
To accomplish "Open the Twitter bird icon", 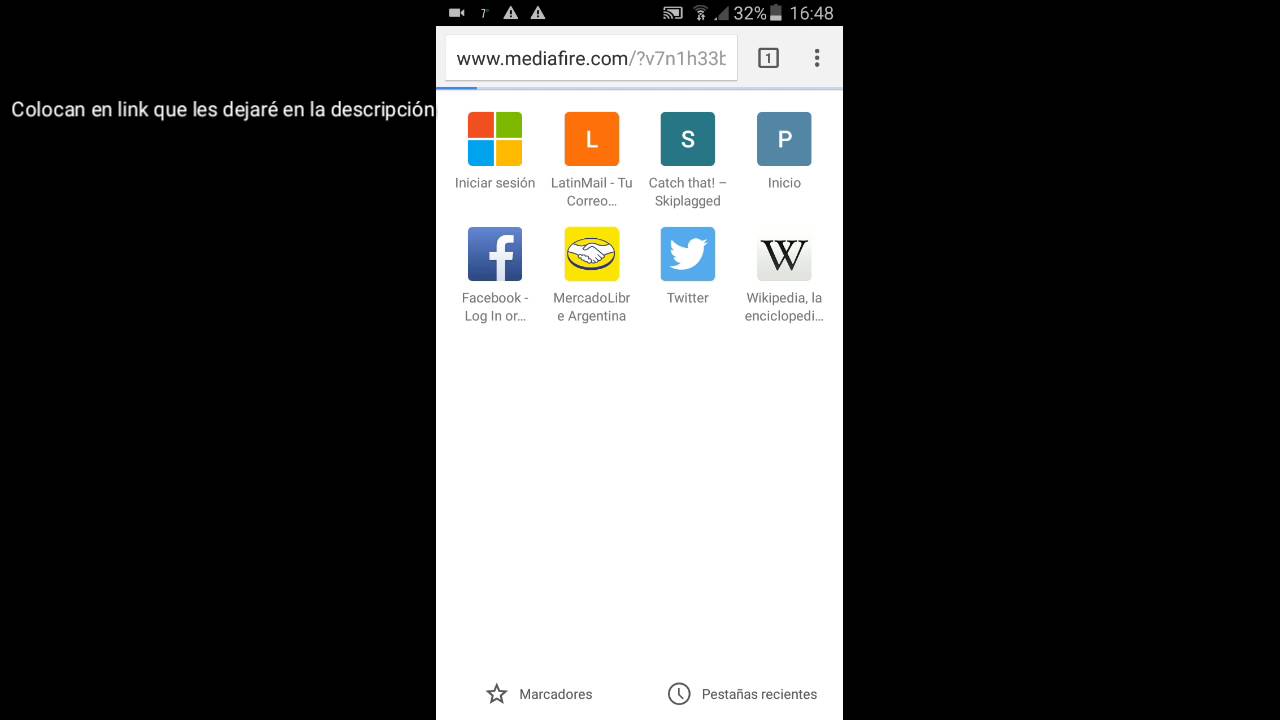I will coord(688,254).
